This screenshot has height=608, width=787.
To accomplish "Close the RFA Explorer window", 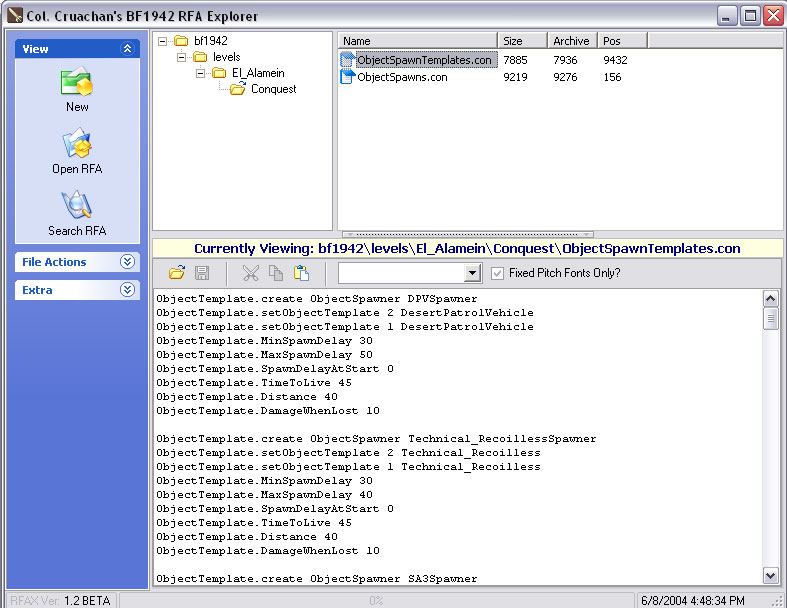I will (x=773, y=16).
